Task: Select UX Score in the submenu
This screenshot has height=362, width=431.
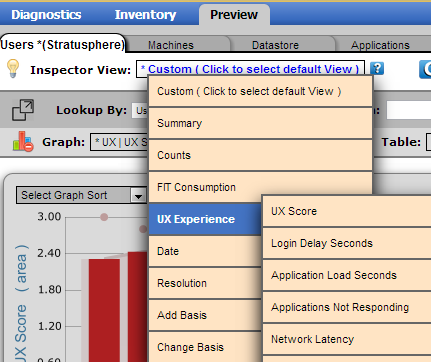Action: coord(347,211)
